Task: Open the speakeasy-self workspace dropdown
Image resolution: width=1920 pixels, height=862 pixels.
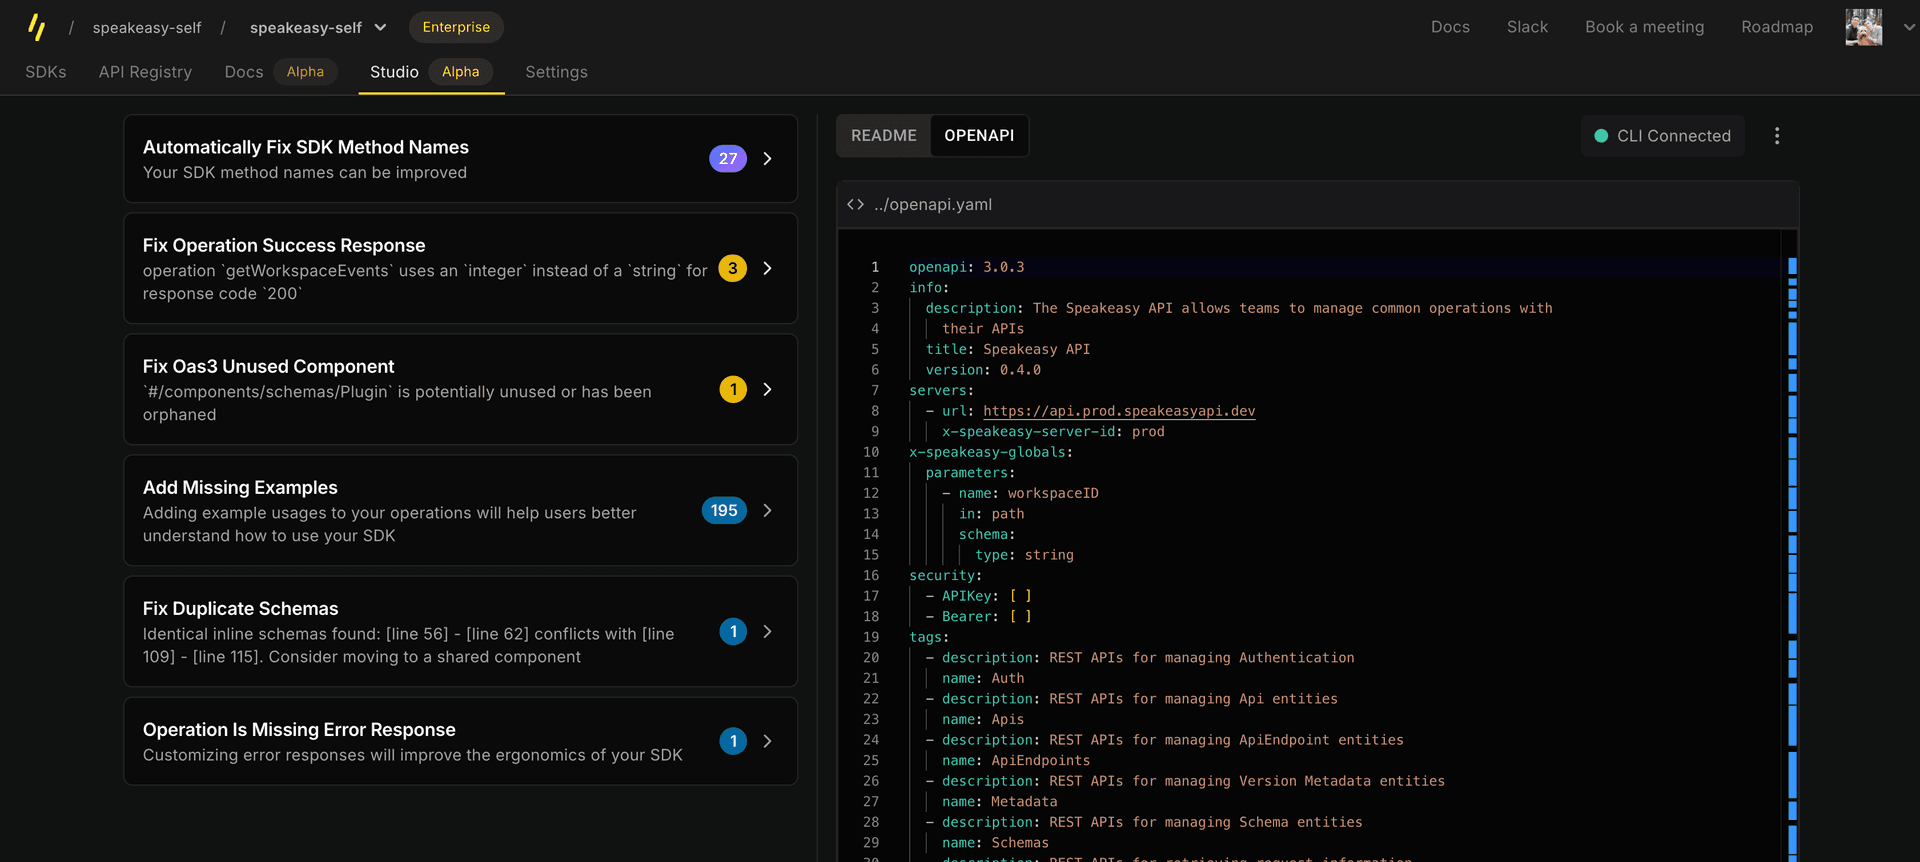Action: (x=317, y=28)
